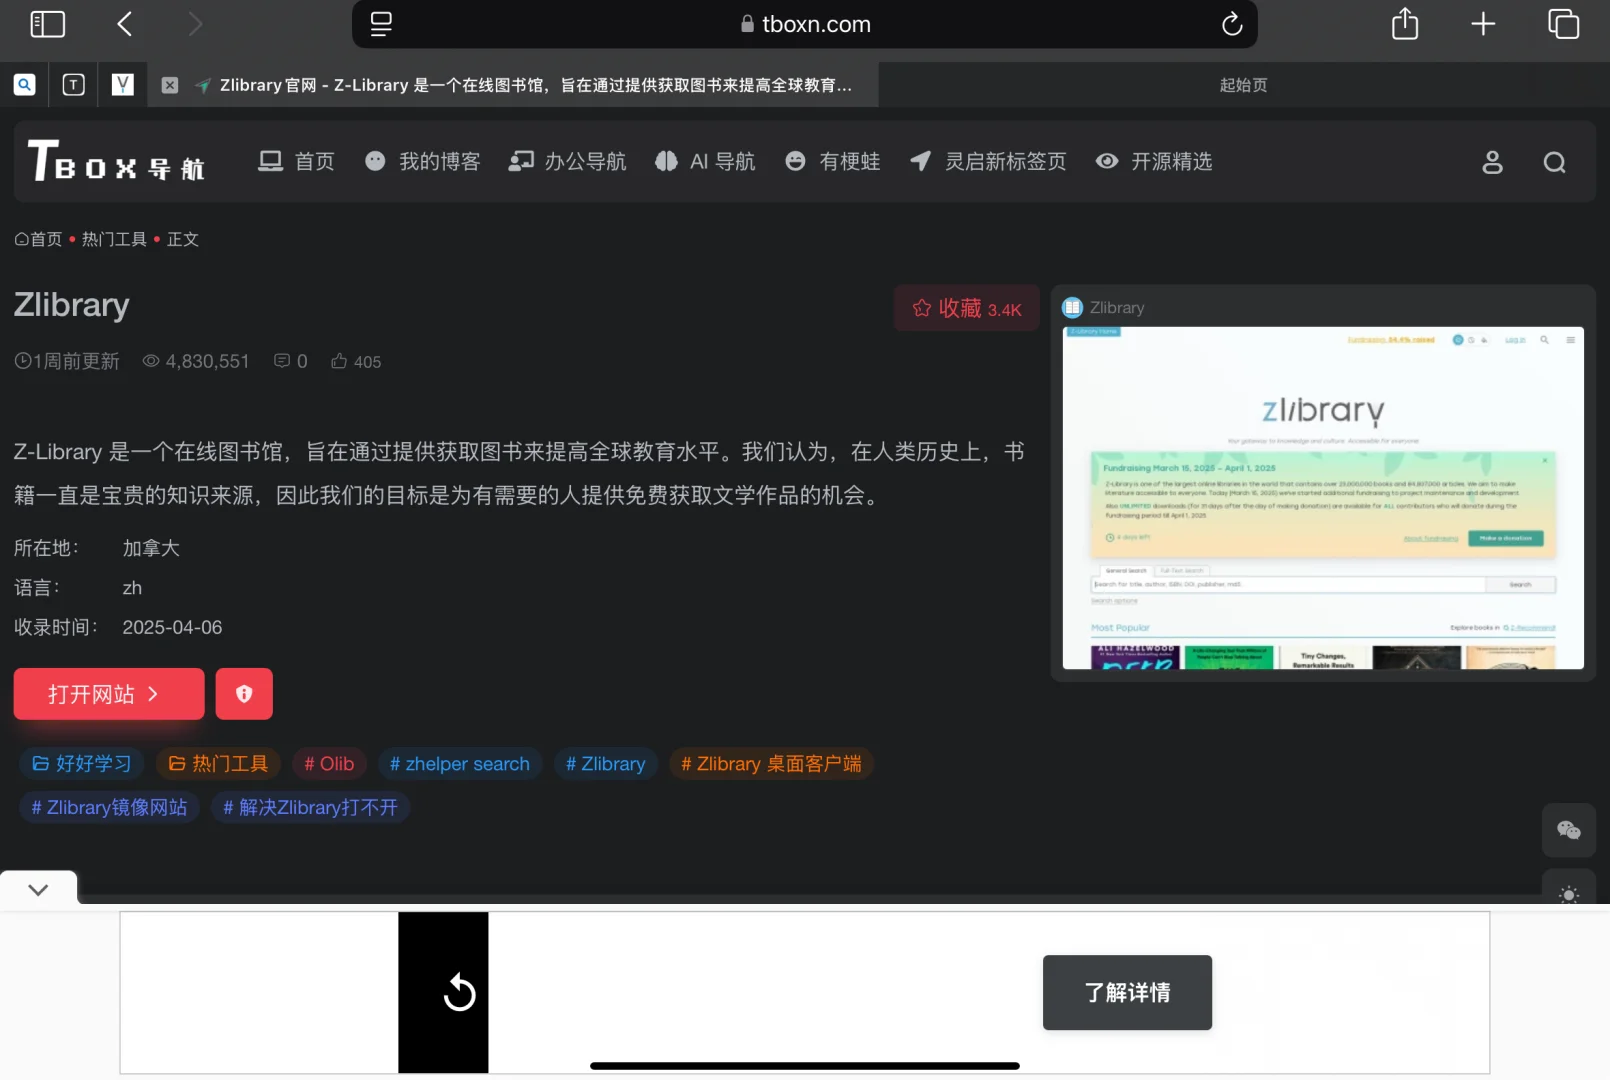Collapse the ad with the chevron
This screenshot has height=1080, width=1610.
click(x=38, y=889)
